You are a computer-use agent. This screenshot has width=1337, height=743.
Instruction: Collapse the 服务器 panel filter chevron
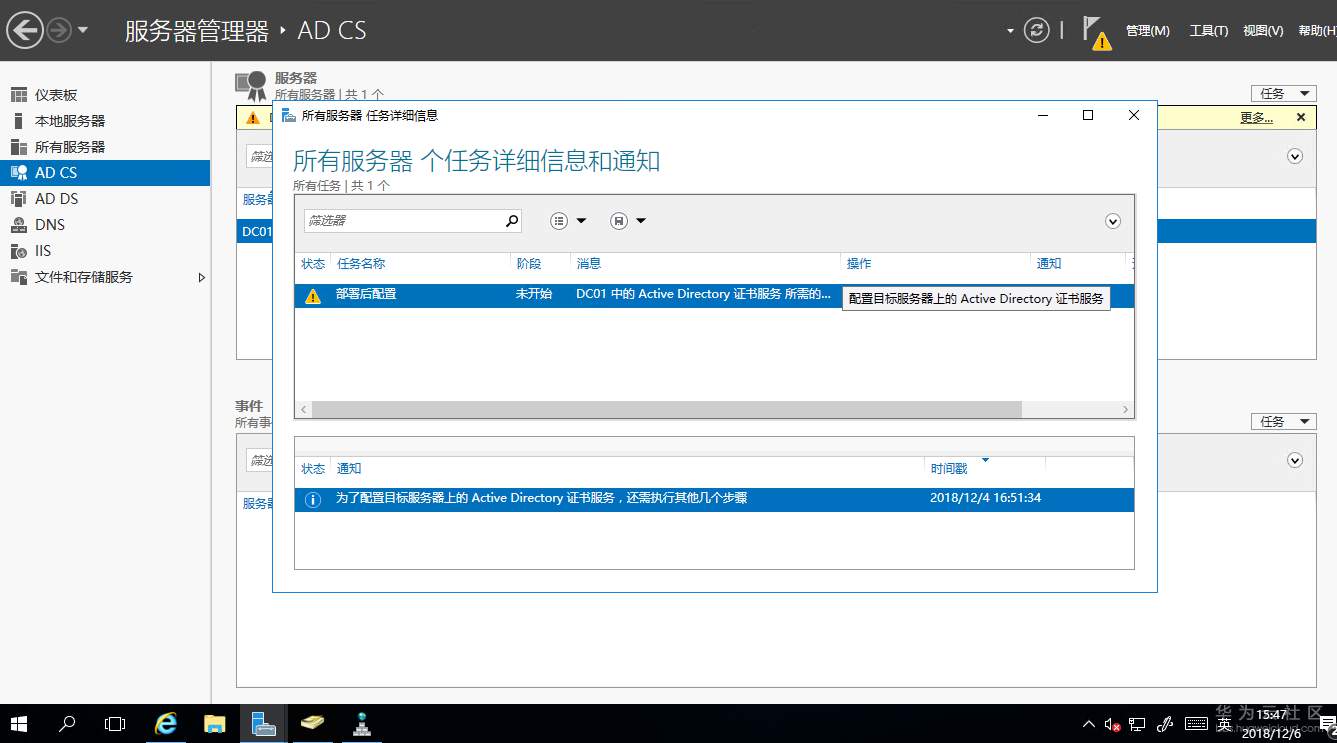pyautogui.click(x=1295, y=156)
